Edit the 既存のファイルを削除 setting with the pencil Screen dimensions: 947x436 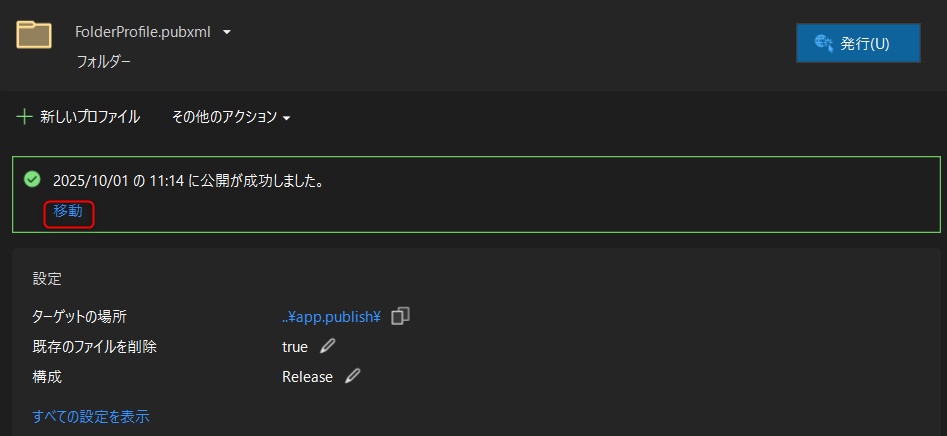[328, 347]
